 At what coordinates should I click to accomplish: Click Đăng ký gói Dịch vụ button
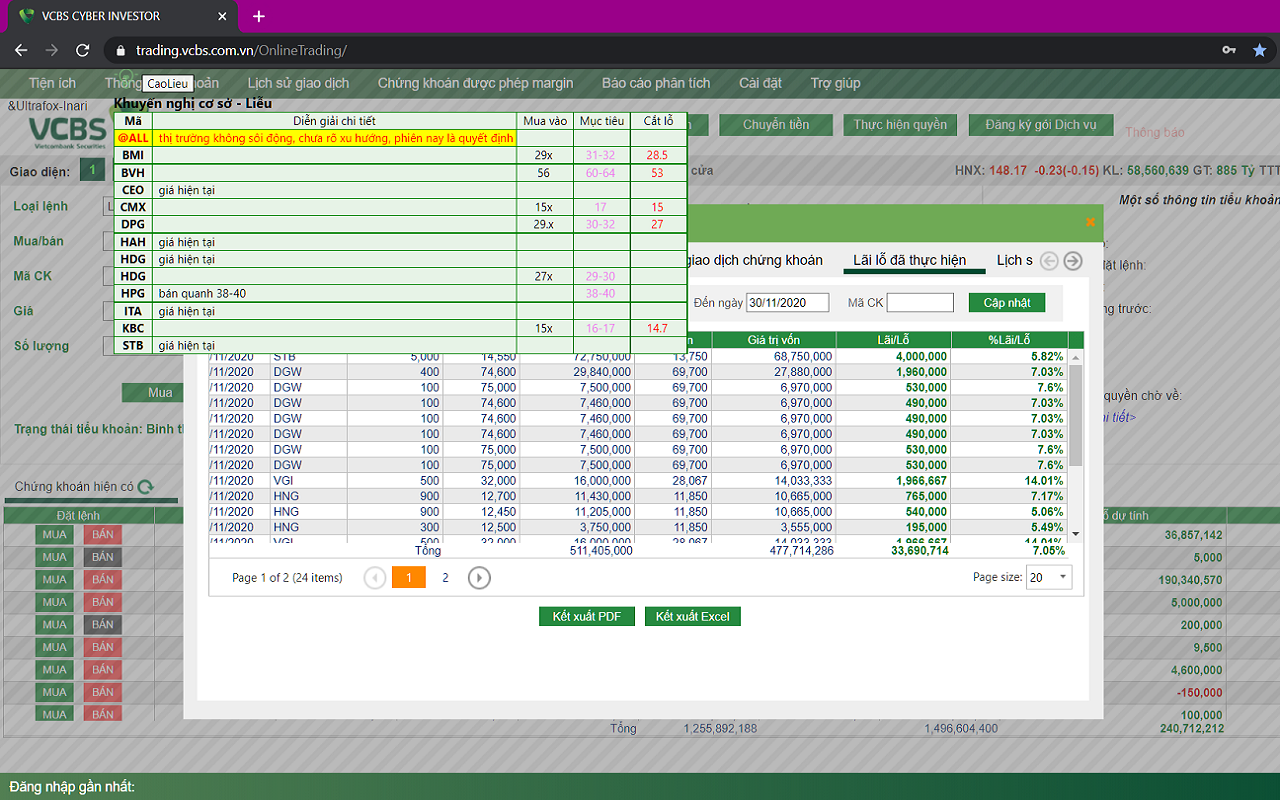1041,125
